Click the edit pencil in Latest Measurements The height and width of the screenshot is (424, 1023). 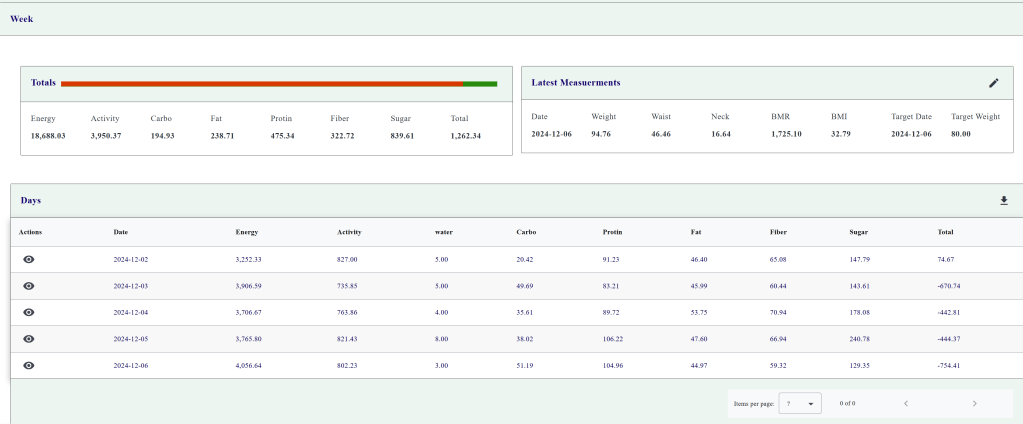[x=993, y=83]
